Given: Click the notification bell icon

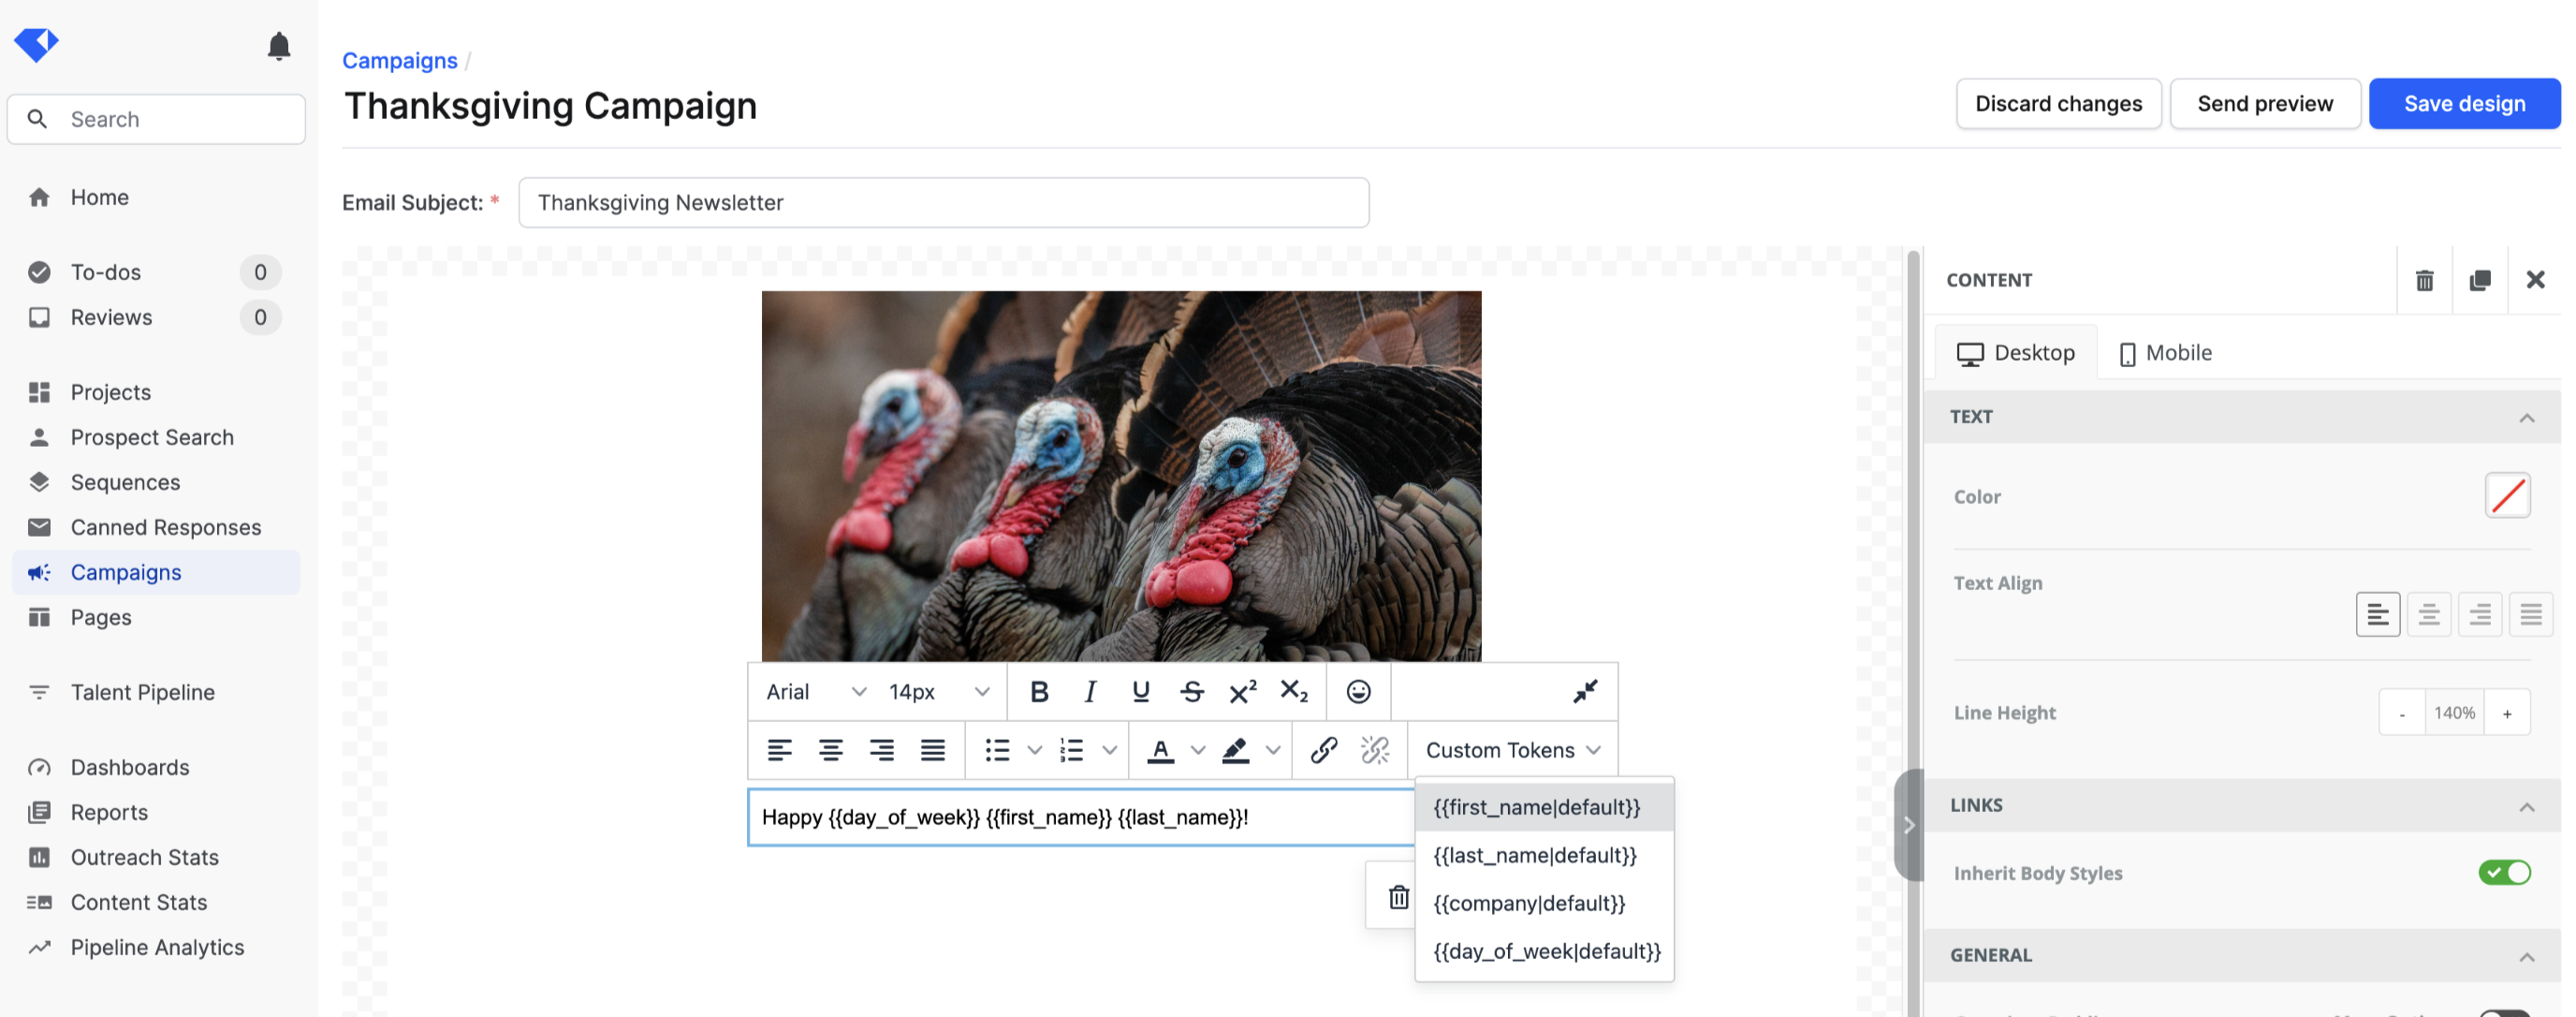Looking at the screenshot, I should click(x=279, y=45).
